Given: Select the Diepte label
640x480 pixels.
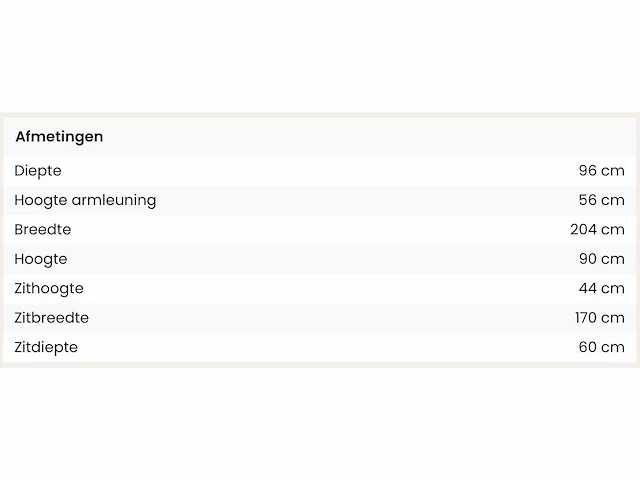Looking at the screenshot, I should coord(38,171).
